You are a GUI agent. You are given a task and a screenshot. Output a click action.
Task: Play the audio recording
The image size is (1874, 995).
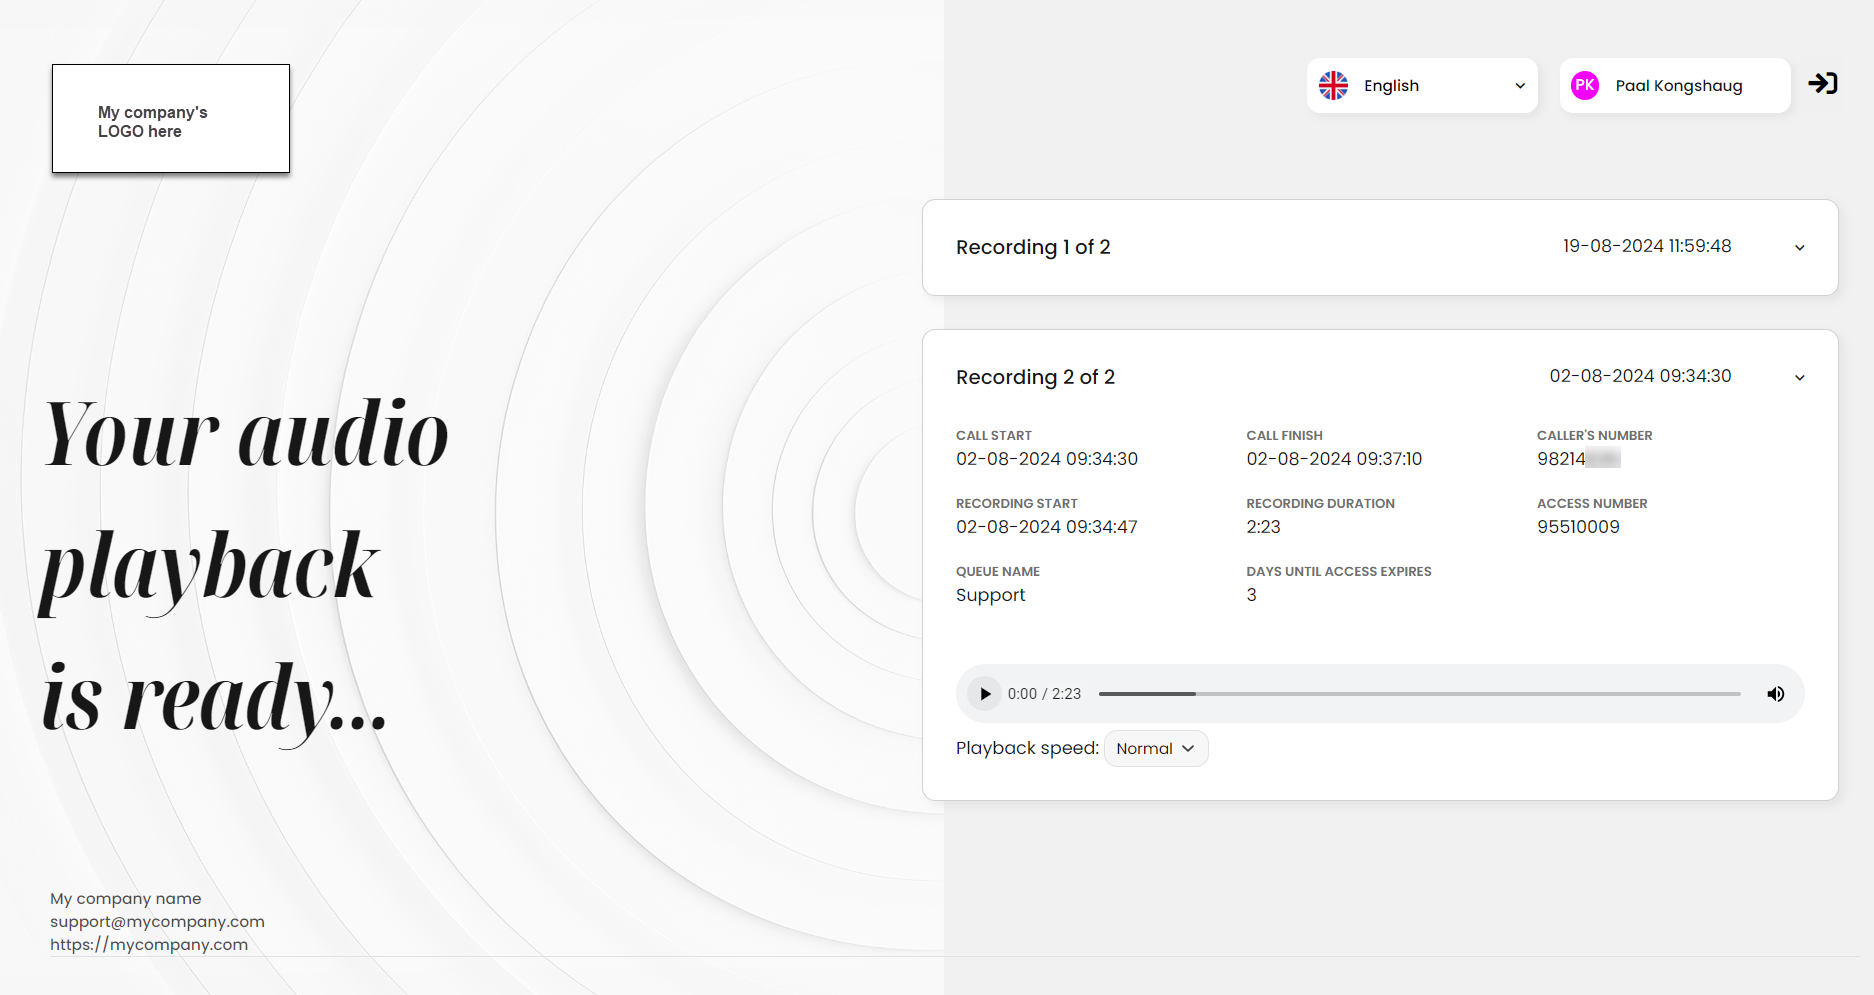pyautogui.click(x=985, y=694)
